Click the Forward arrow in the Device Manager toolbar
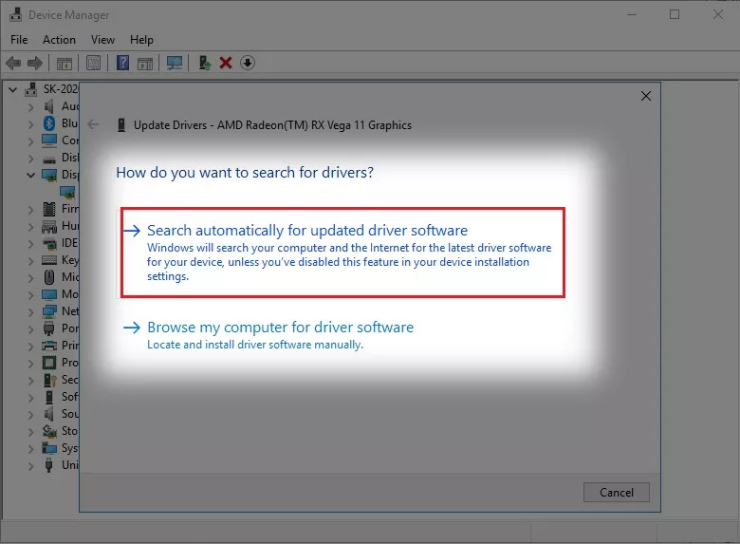Screen dimensions: 740x544 [35, 63]
